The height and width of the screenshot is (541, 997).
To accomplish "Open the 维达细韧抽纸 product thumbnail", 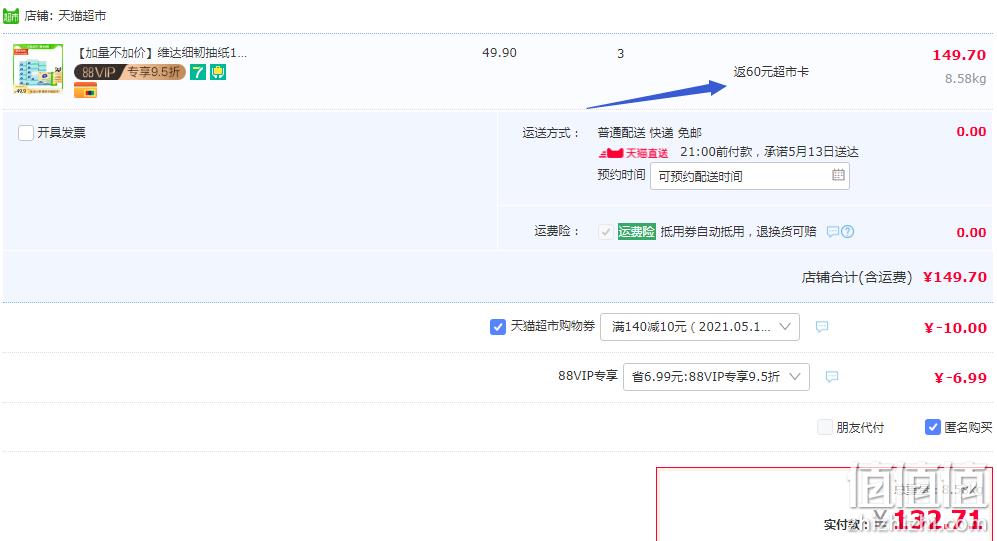I will 38,69.
